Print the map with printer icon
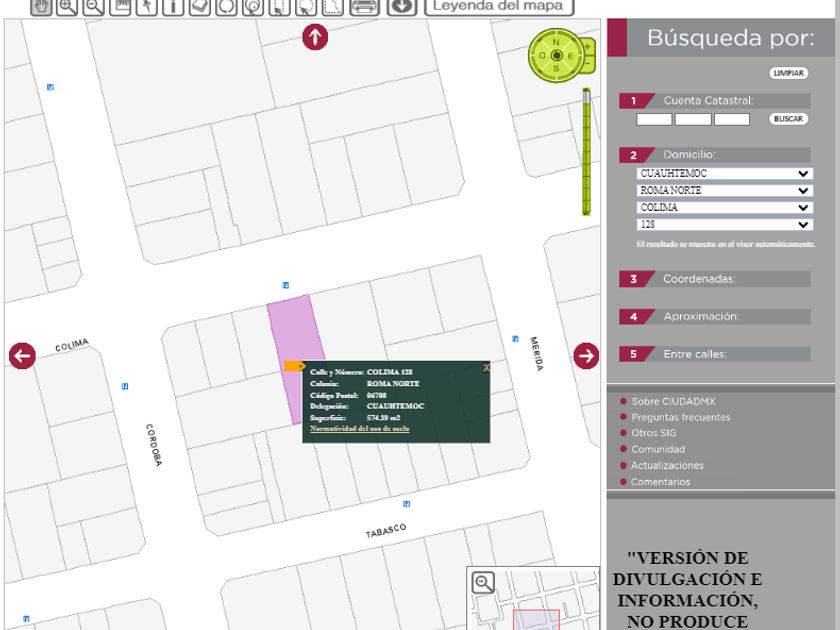Image resolution: width=840 pixels, height=630 pixels. coord(364,6)
